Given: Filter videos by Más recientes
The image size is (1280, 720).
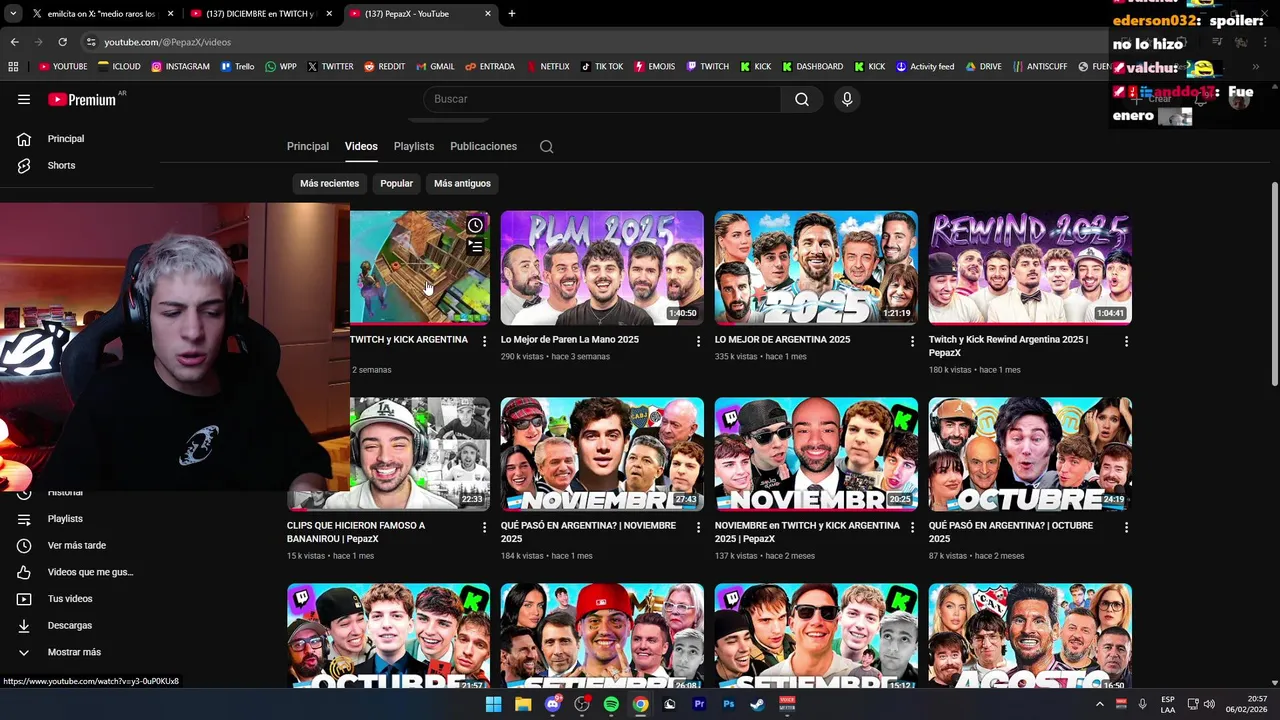Looking at the screenshot, I should click(x=329, y=183).
